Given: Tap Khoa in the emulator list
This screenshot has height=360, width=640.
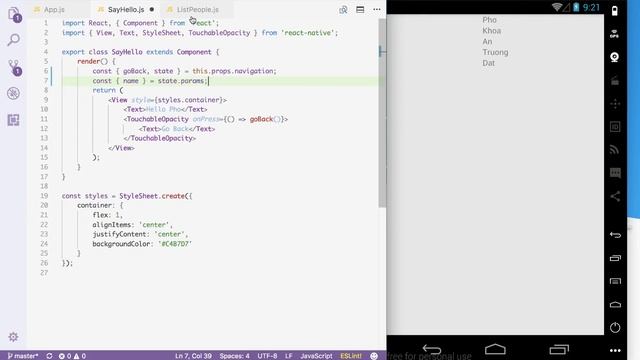Looking at the screenshot, I should (x=491, y=31).
